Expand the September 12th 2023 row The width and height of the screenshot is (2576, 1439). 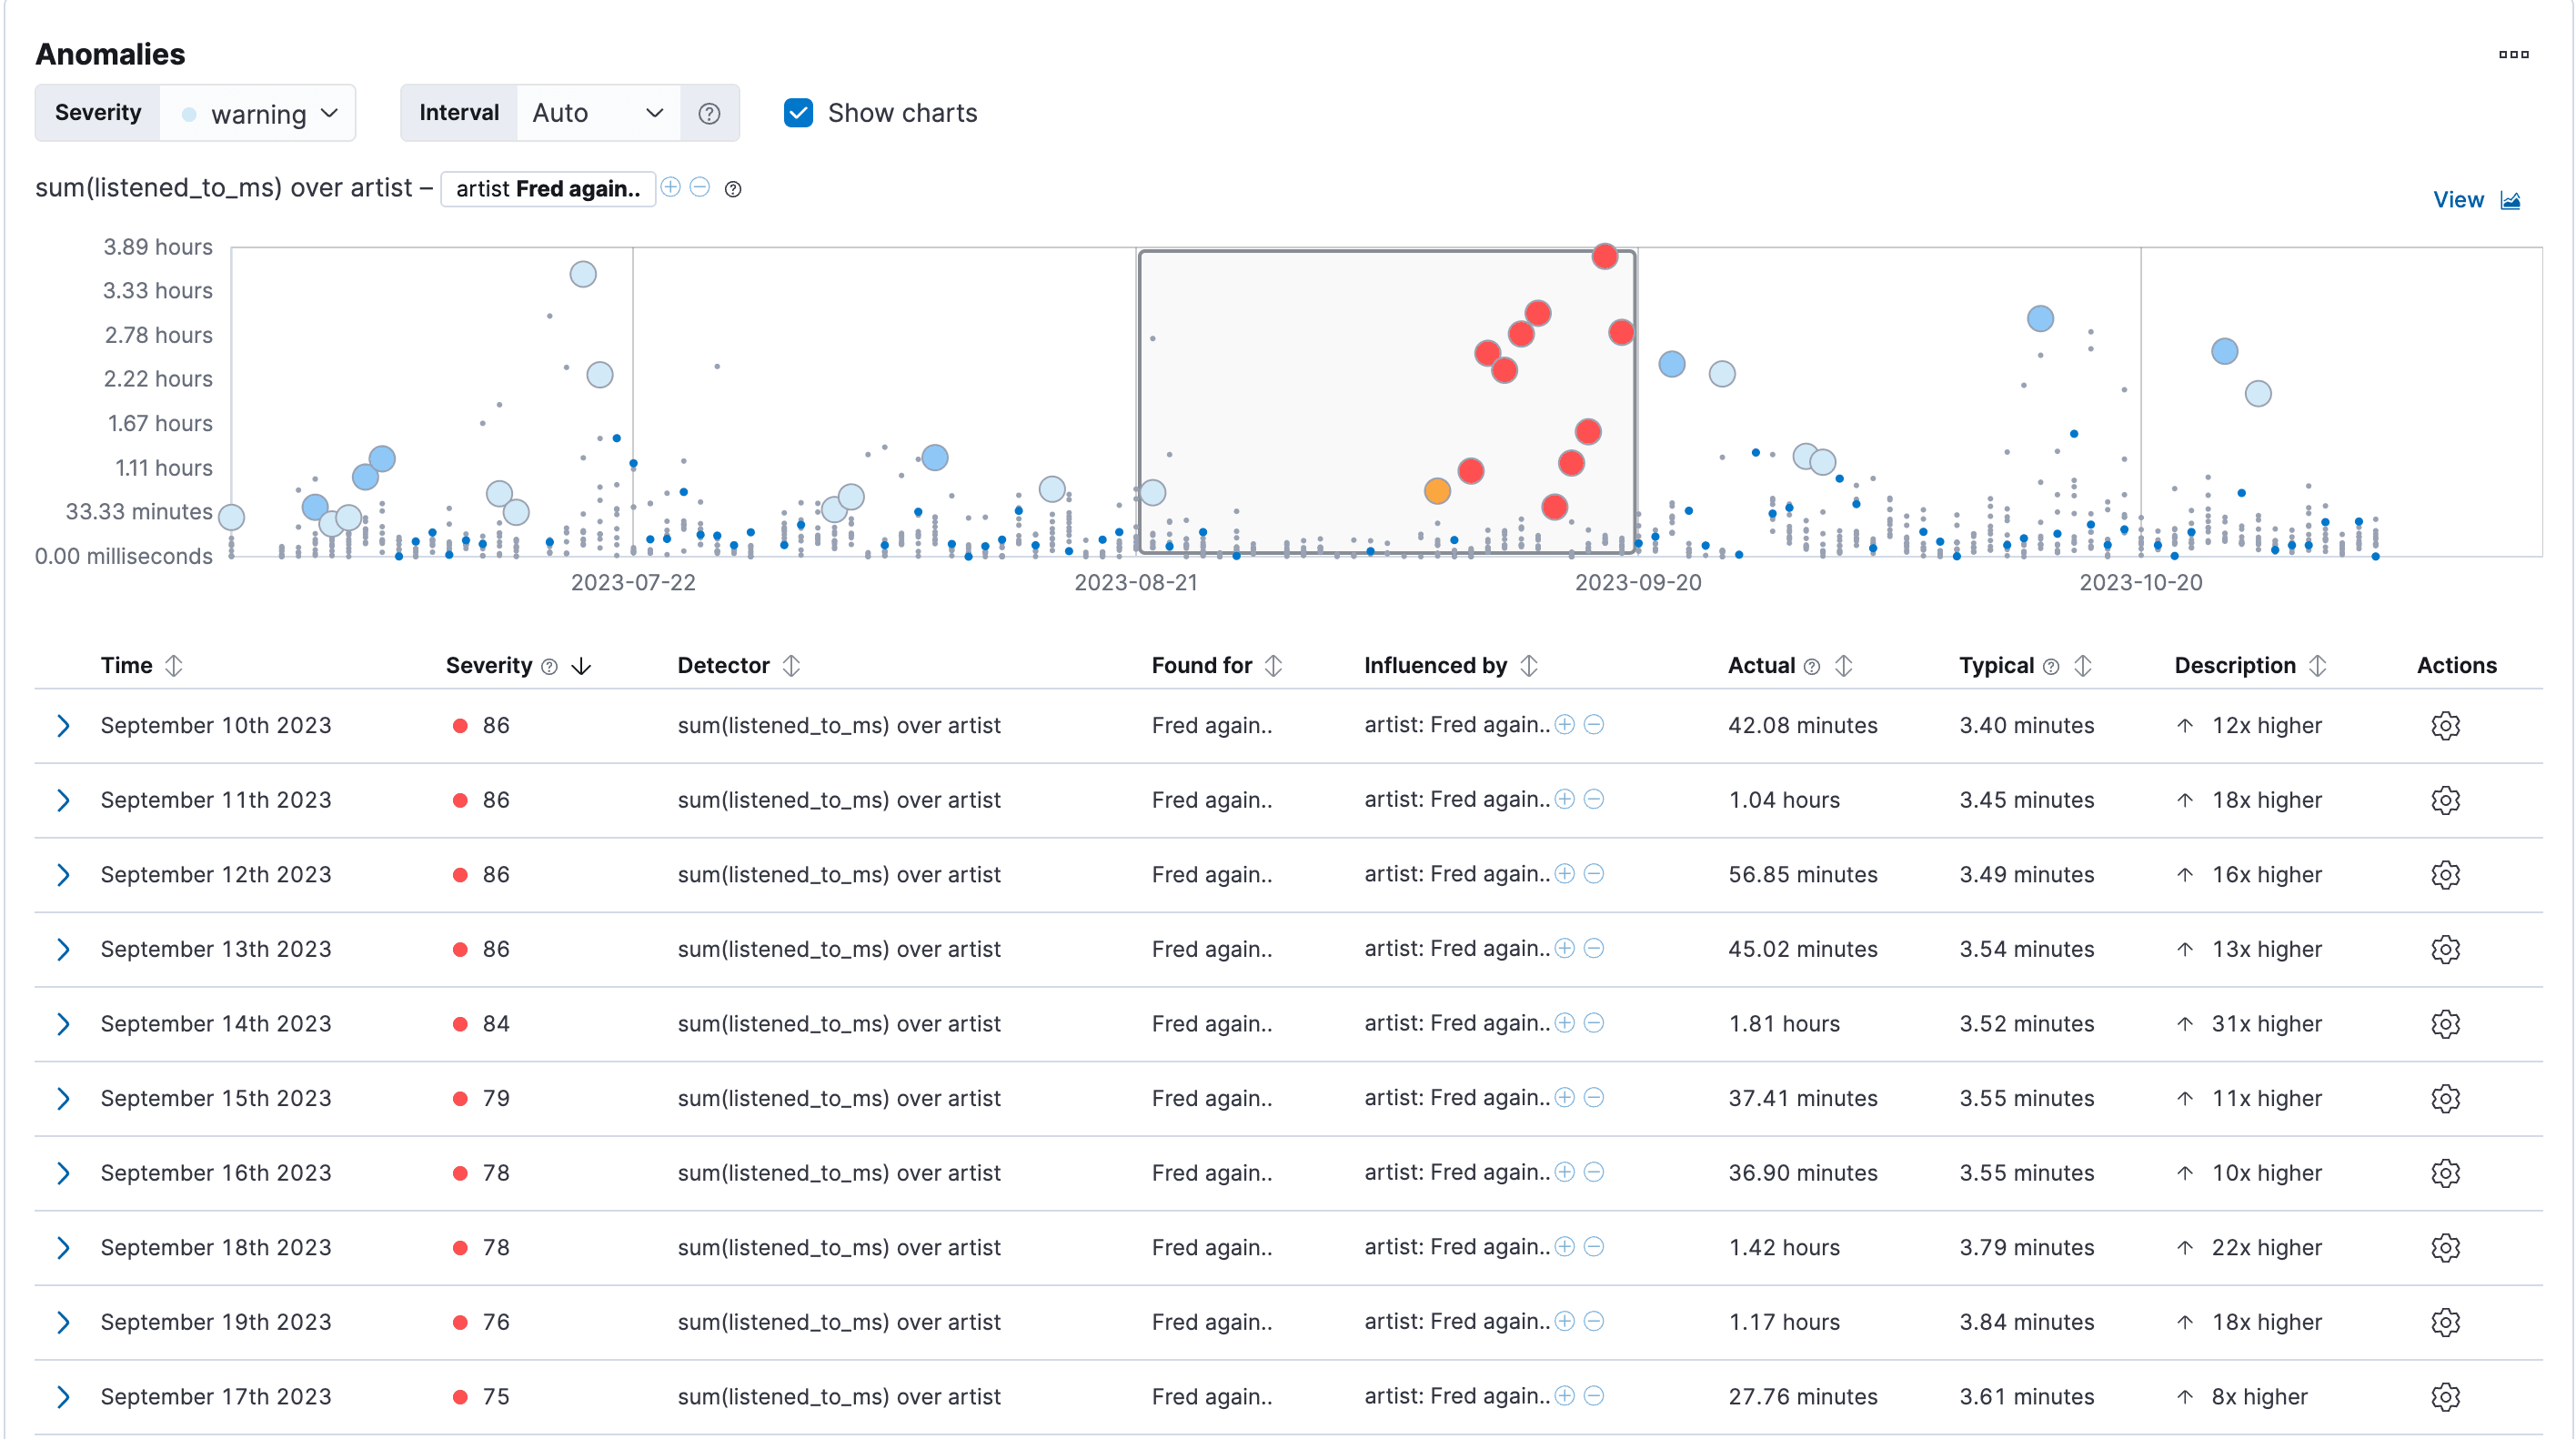pyautogui.click(x=63, y=874)
